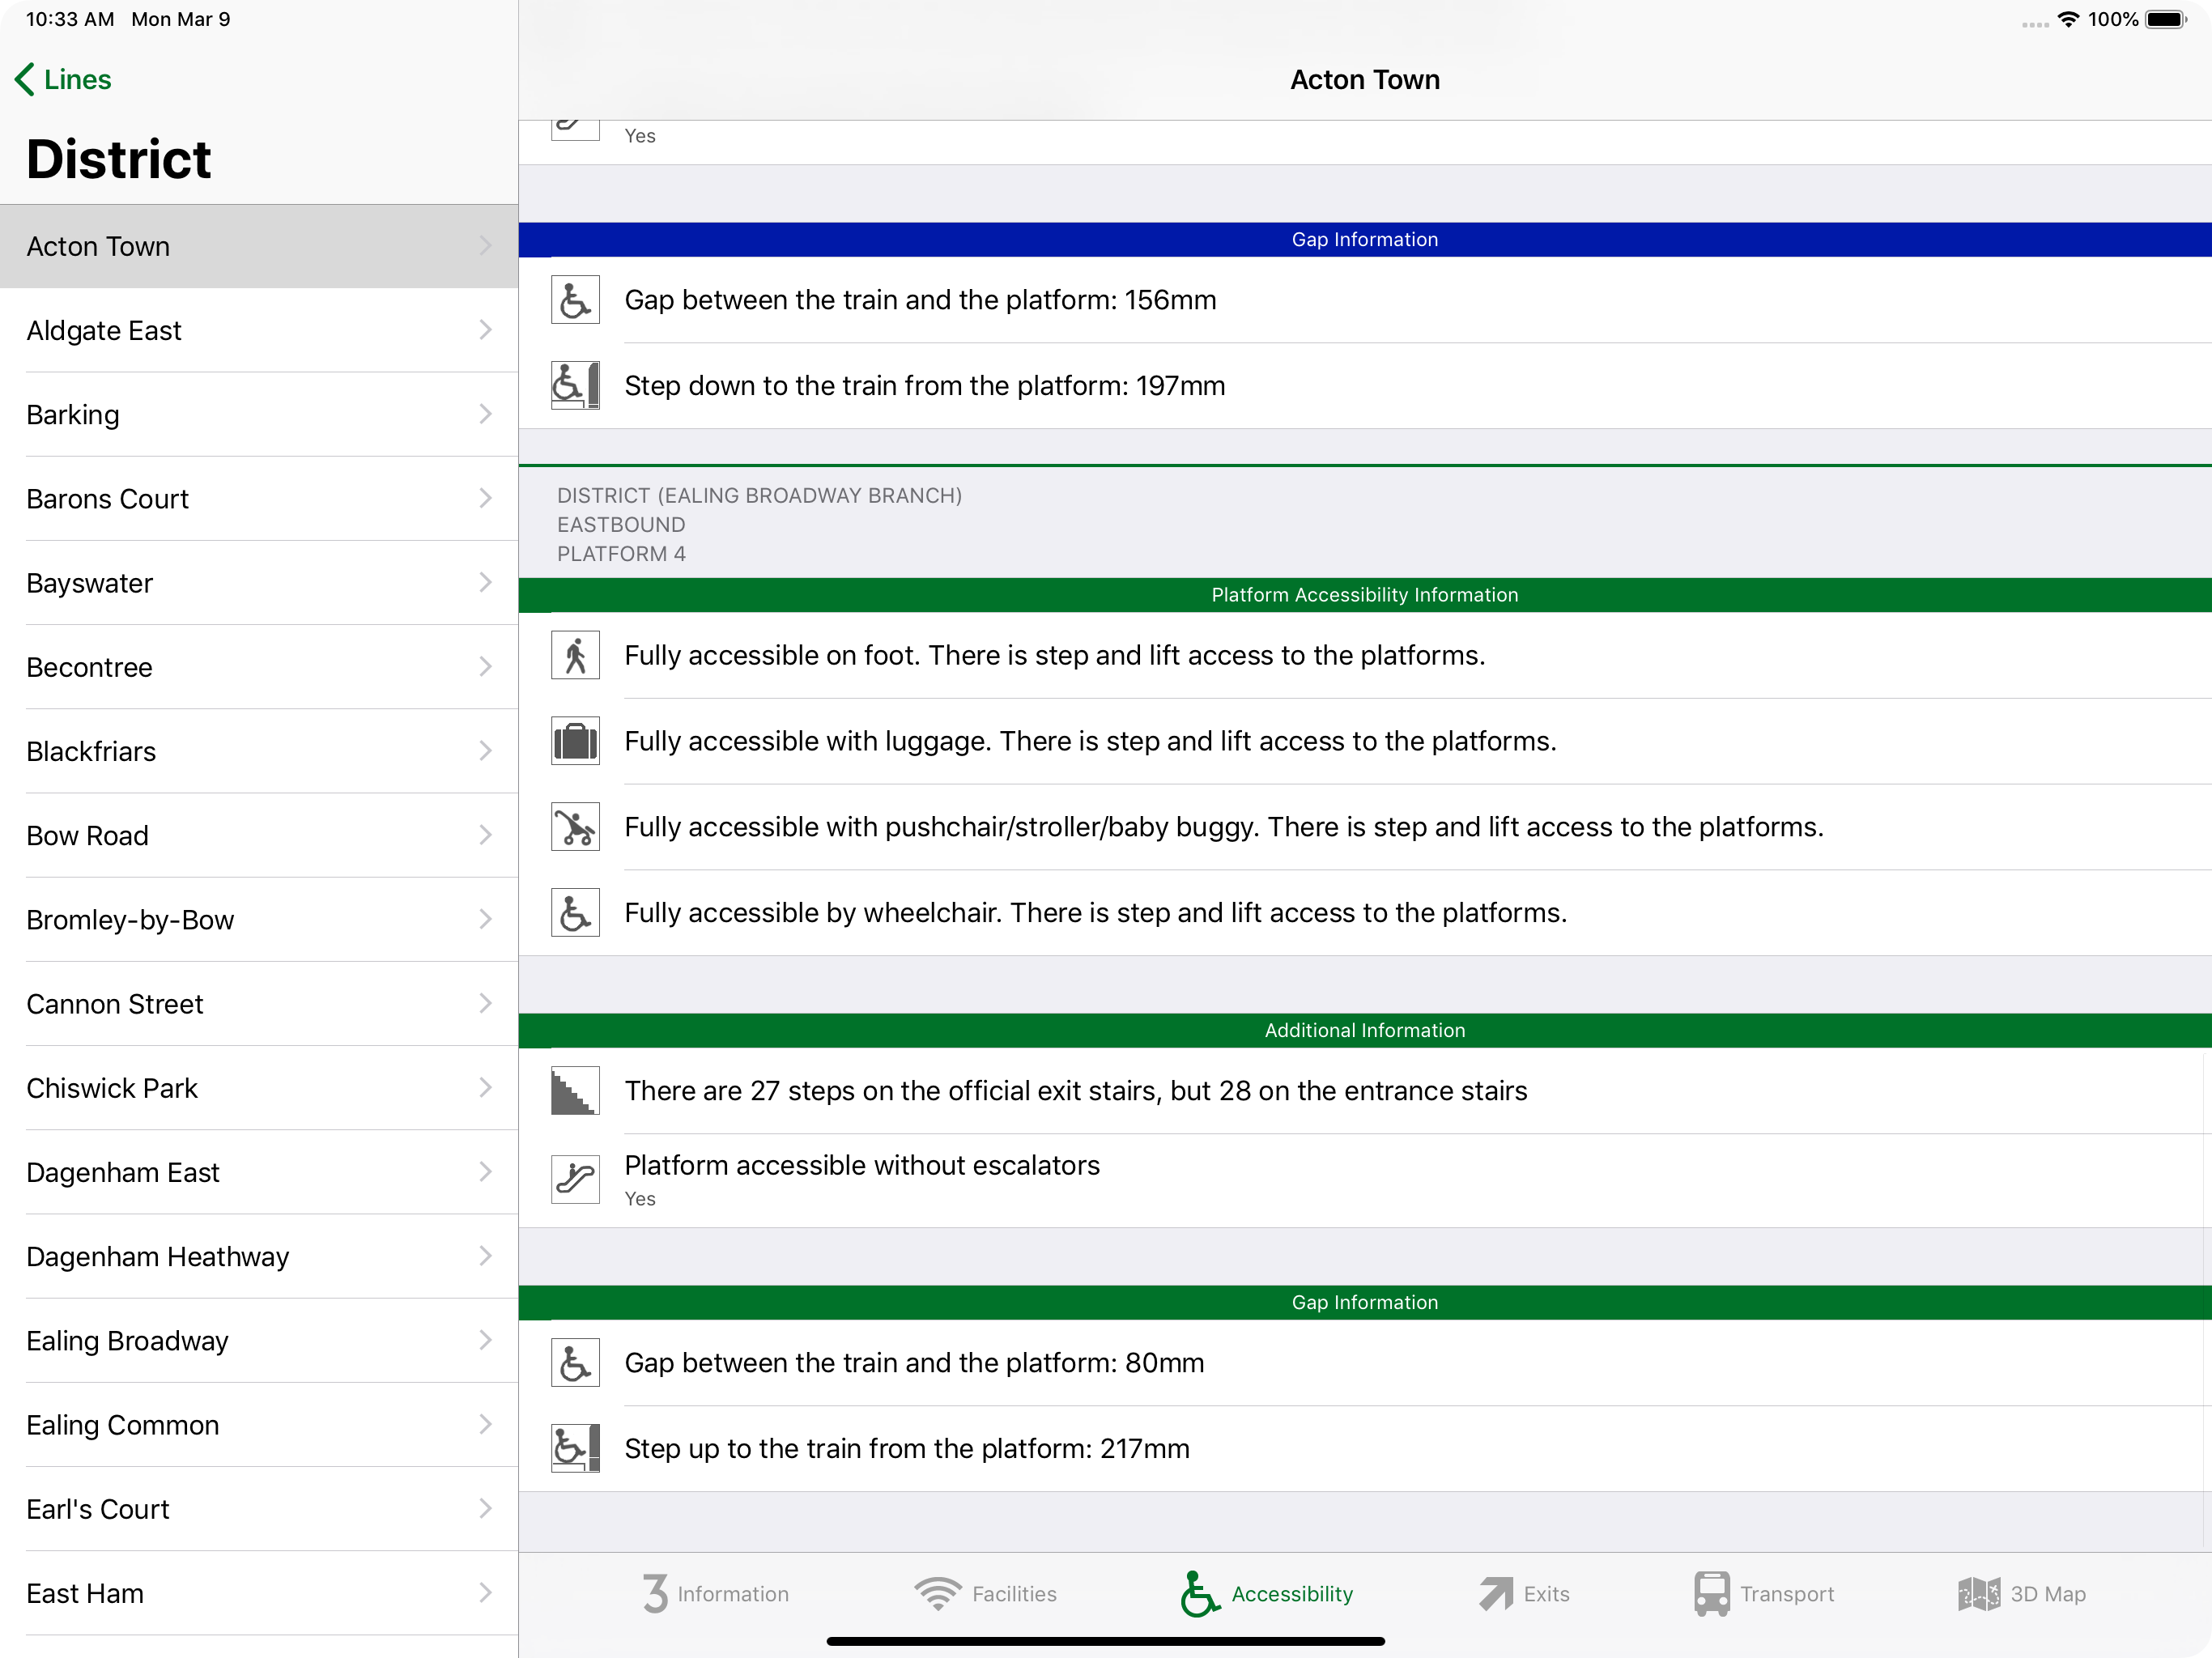Click the Additional Information header
The image size is (2212, 1658).
pos(1365,1030)
